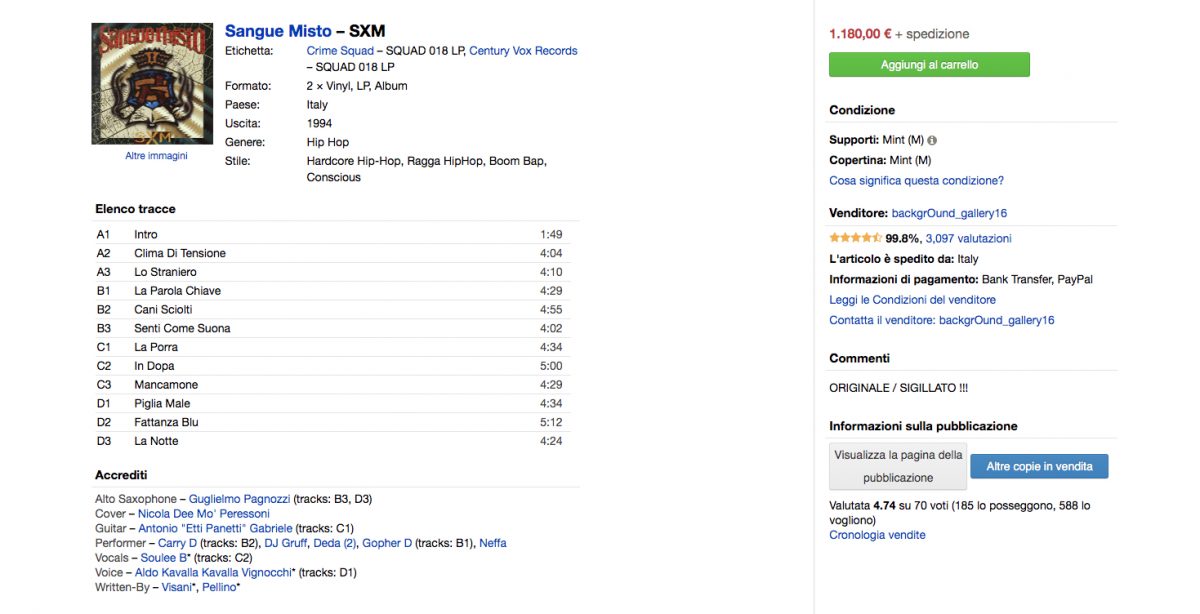Open the Crime Squad label link
Image resolution: width=1200 pixels, height=614 pixels.
tap(340, 51)
